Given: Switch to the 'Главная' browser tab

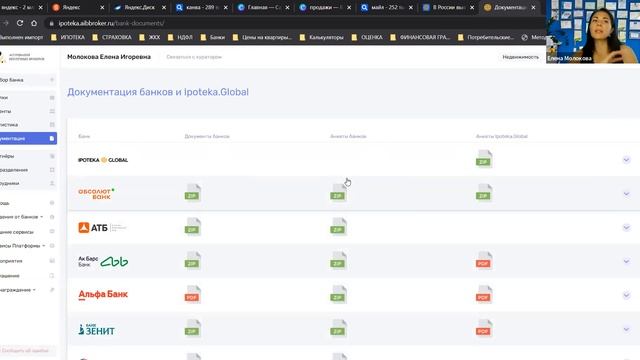Looking at the screenshot, I should (x=263, y=7).
